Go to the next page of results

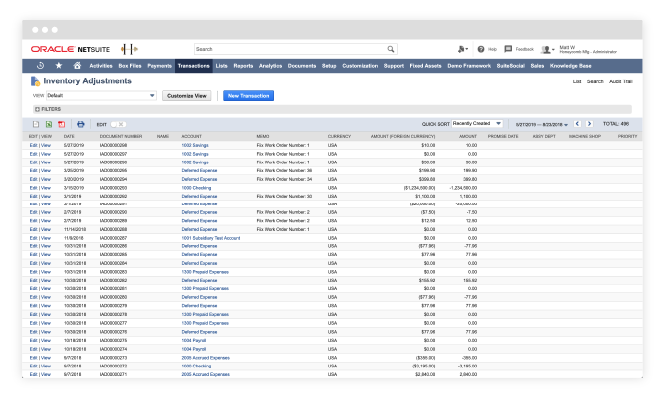pyautogui.click(x=590, y=124)
